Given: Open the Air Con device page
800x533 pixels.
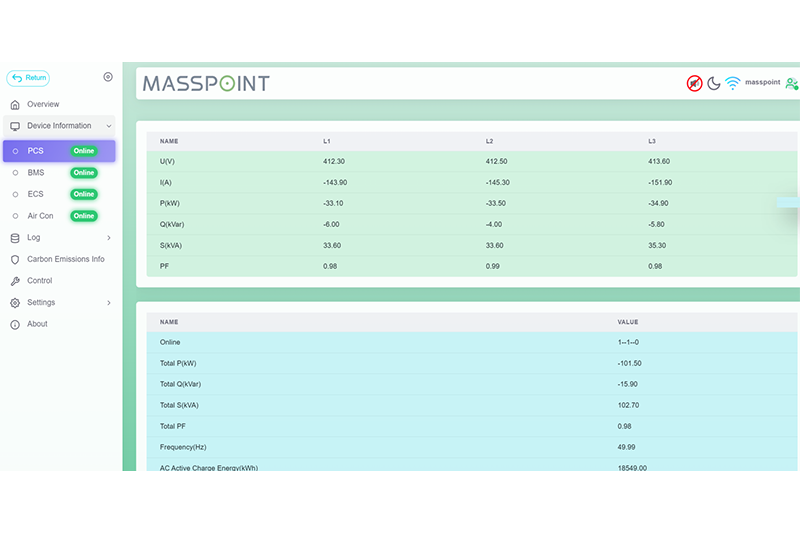Looking at the screenshot, I should coord(40,216).
